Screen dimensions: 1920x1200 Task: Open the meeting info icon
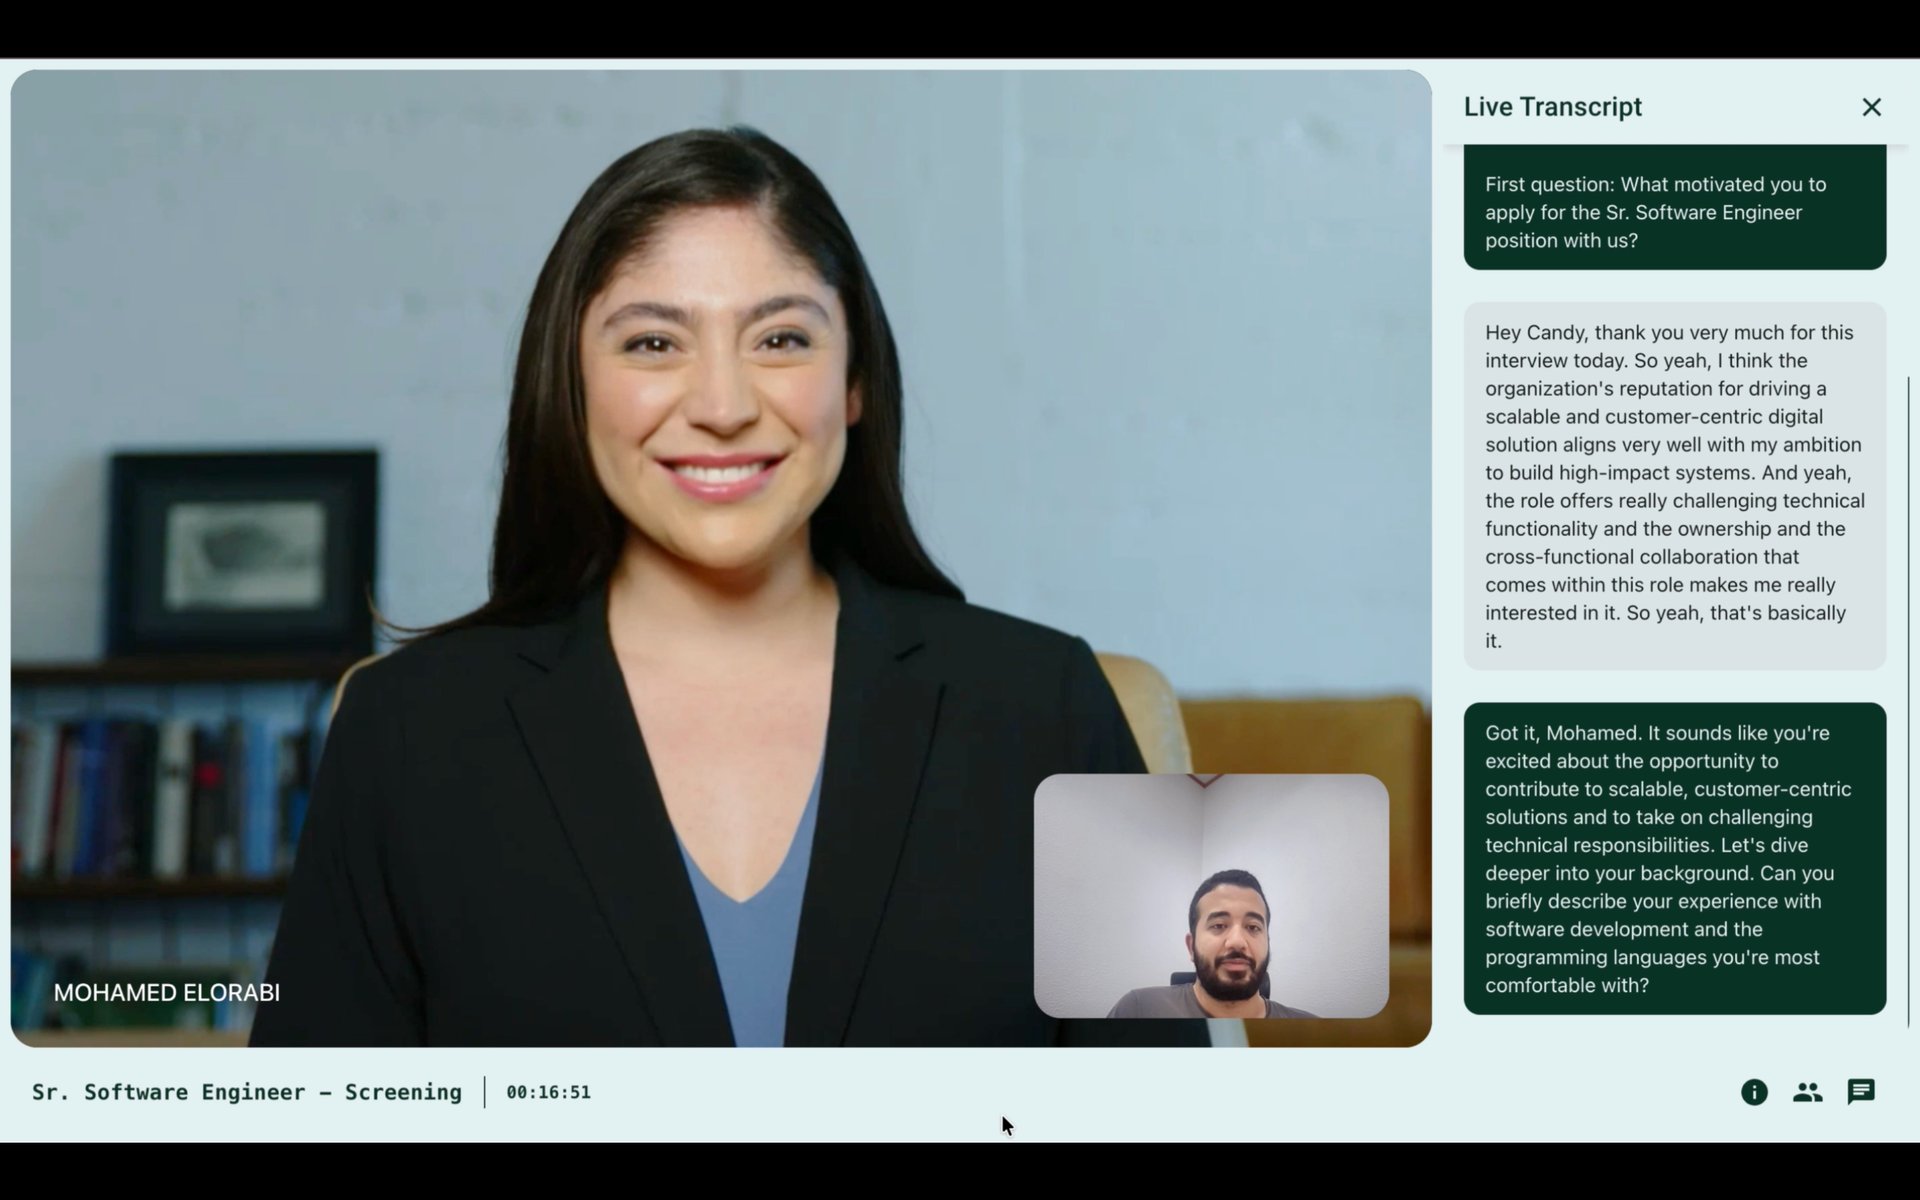point(1754,1092)
